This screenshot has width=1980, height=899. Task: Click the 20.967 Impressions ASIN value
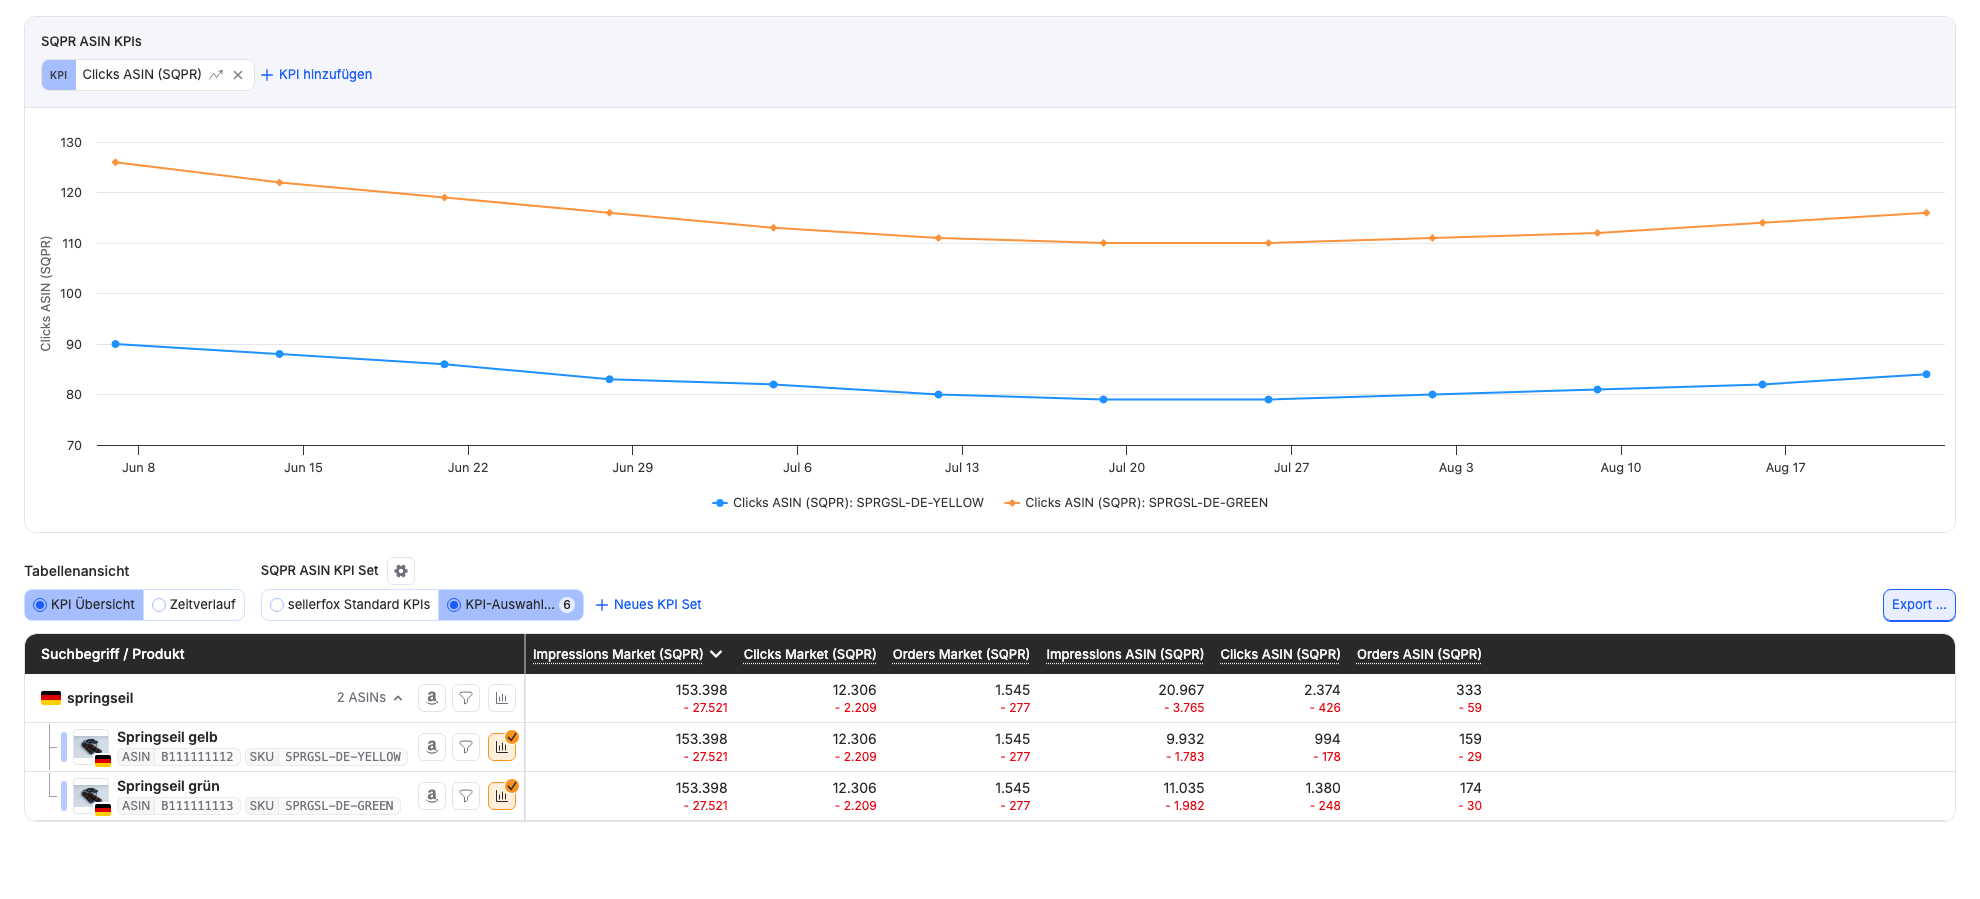pos(1181,690)
